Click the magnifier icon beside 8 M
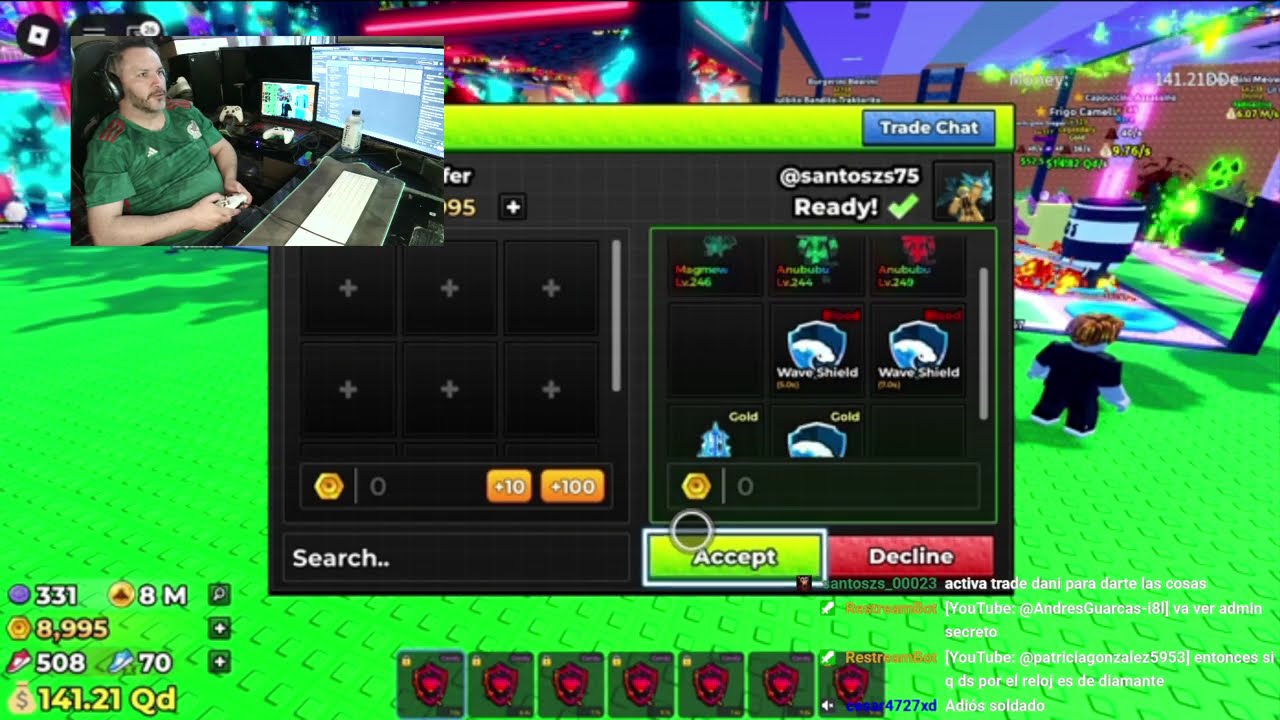 [220, 595]
